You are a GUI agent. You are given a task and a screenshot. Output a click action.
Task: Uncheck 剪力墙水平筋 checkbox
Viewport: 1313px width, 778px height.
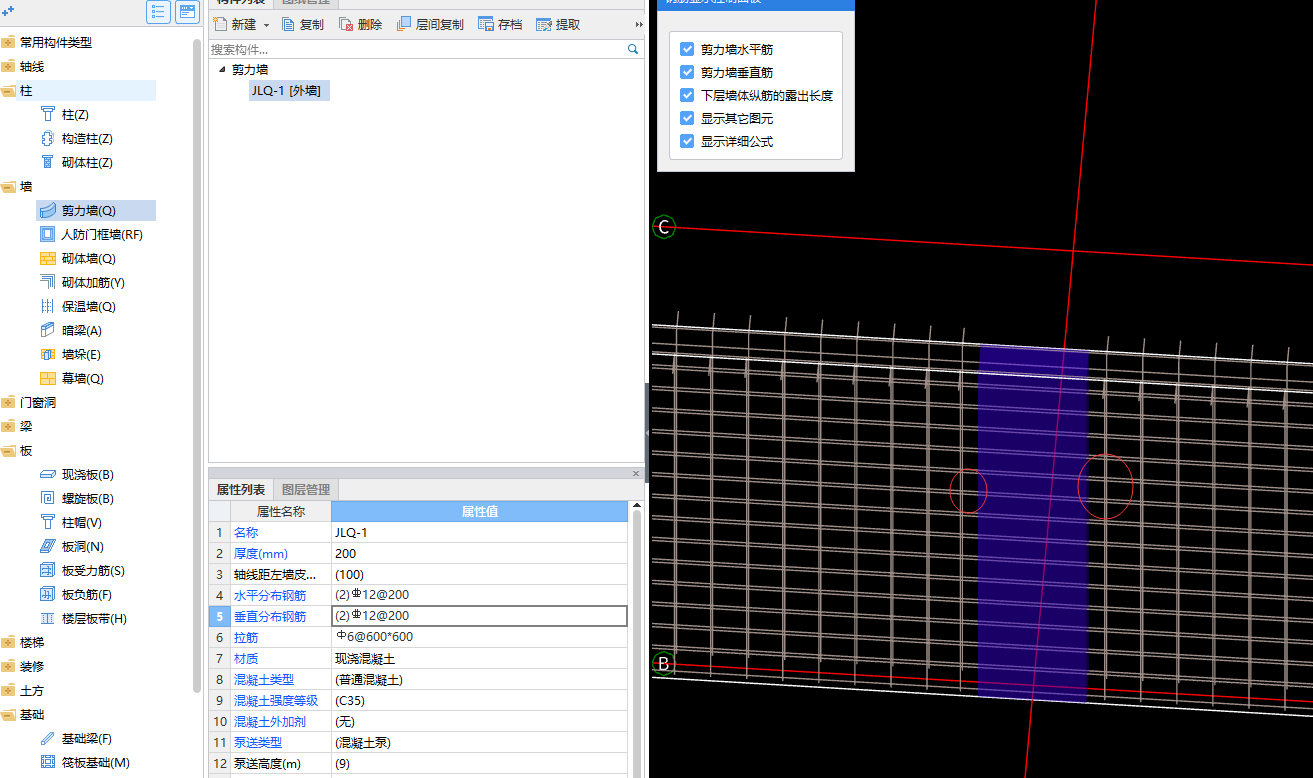687,49
